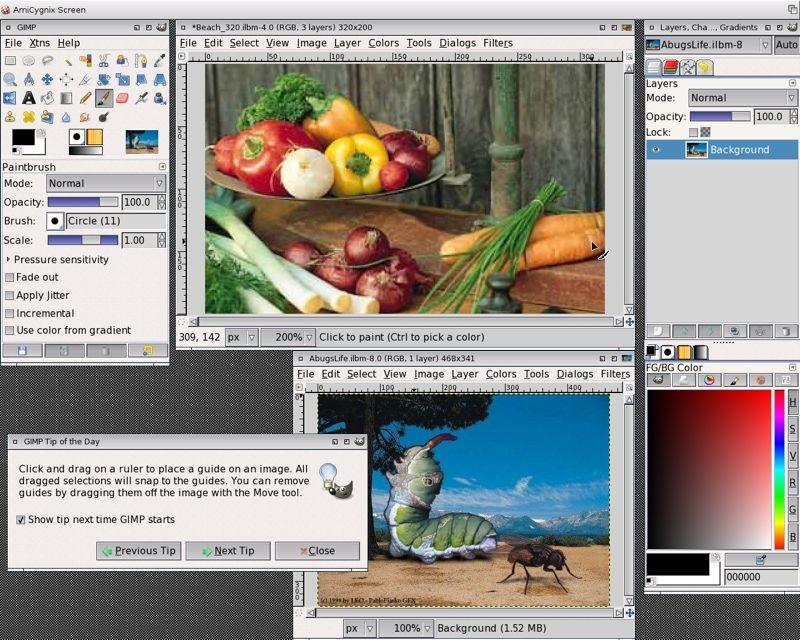Select the pink Eraser tool
This screenshot has width=800, height=640.
click(x=122, y=98)
